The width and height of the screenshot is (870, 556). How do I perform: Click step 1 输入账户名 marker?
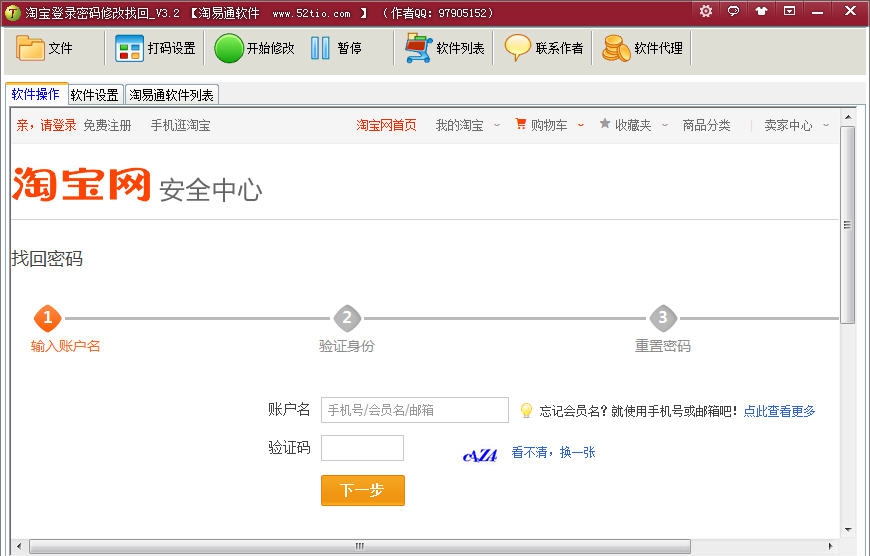[48, 318]
